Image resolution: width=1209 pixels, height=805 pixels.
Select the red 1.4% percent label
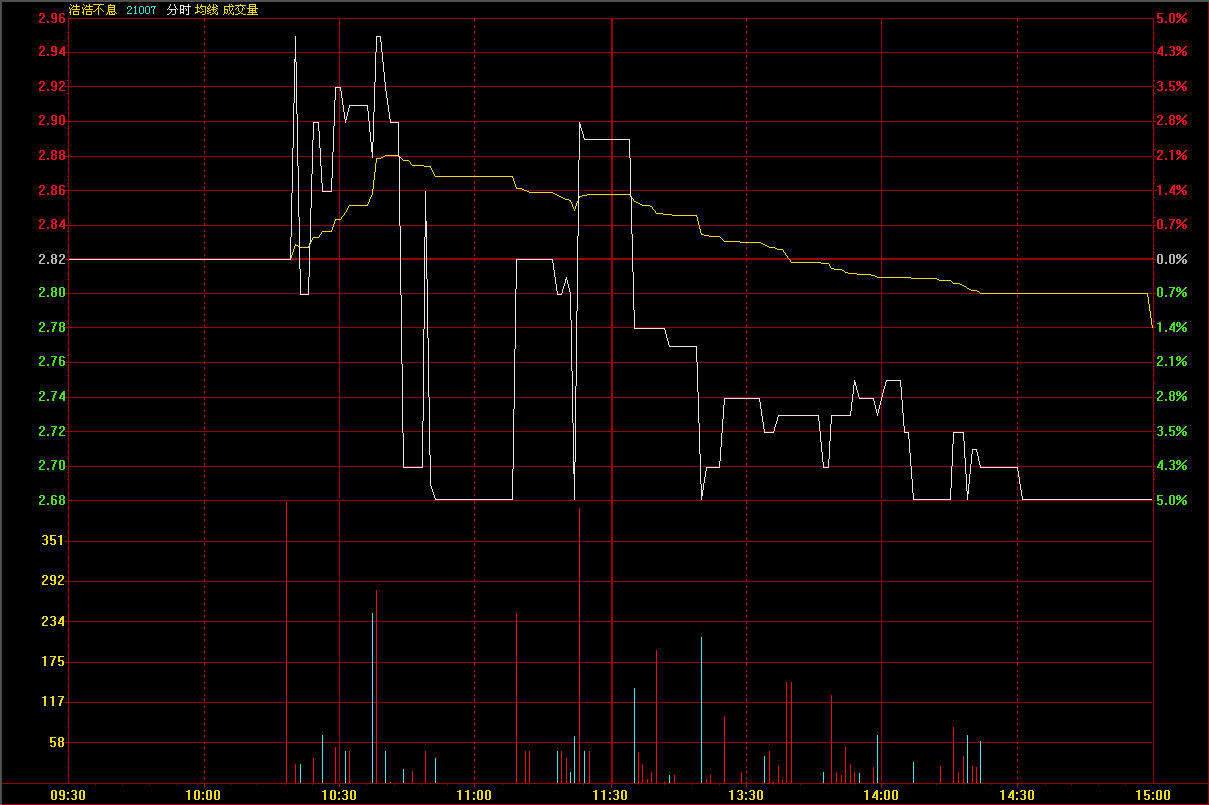pos(1171,190)
